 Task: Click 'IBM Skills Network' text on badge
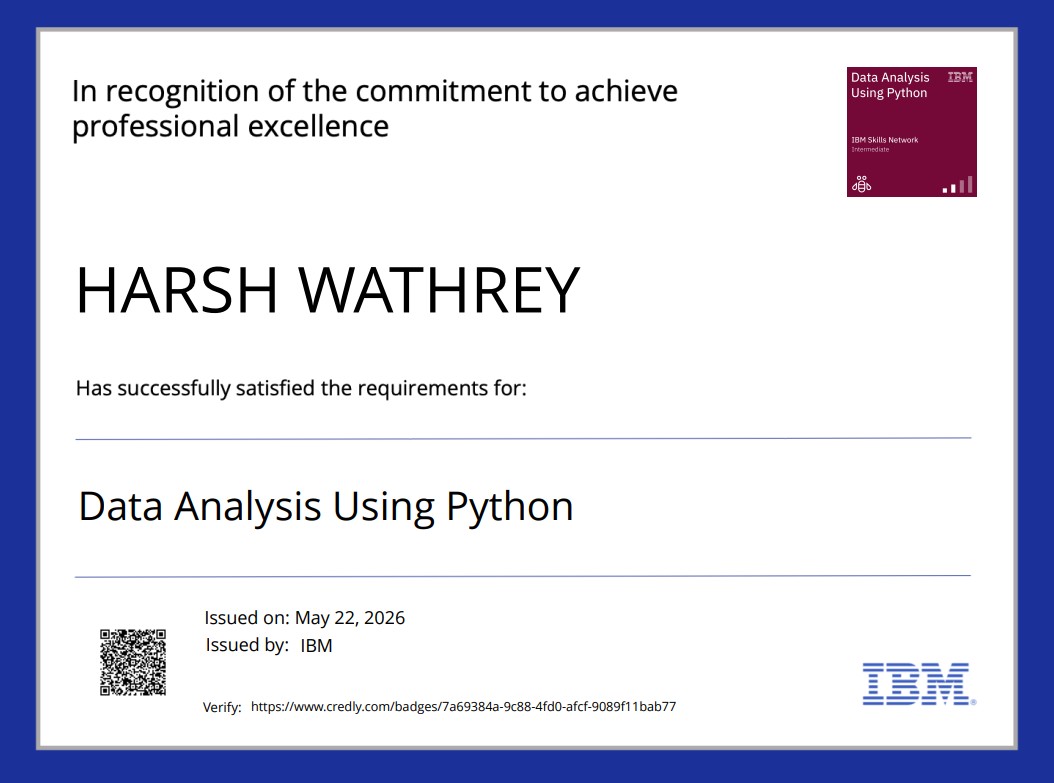coord(885,140)
